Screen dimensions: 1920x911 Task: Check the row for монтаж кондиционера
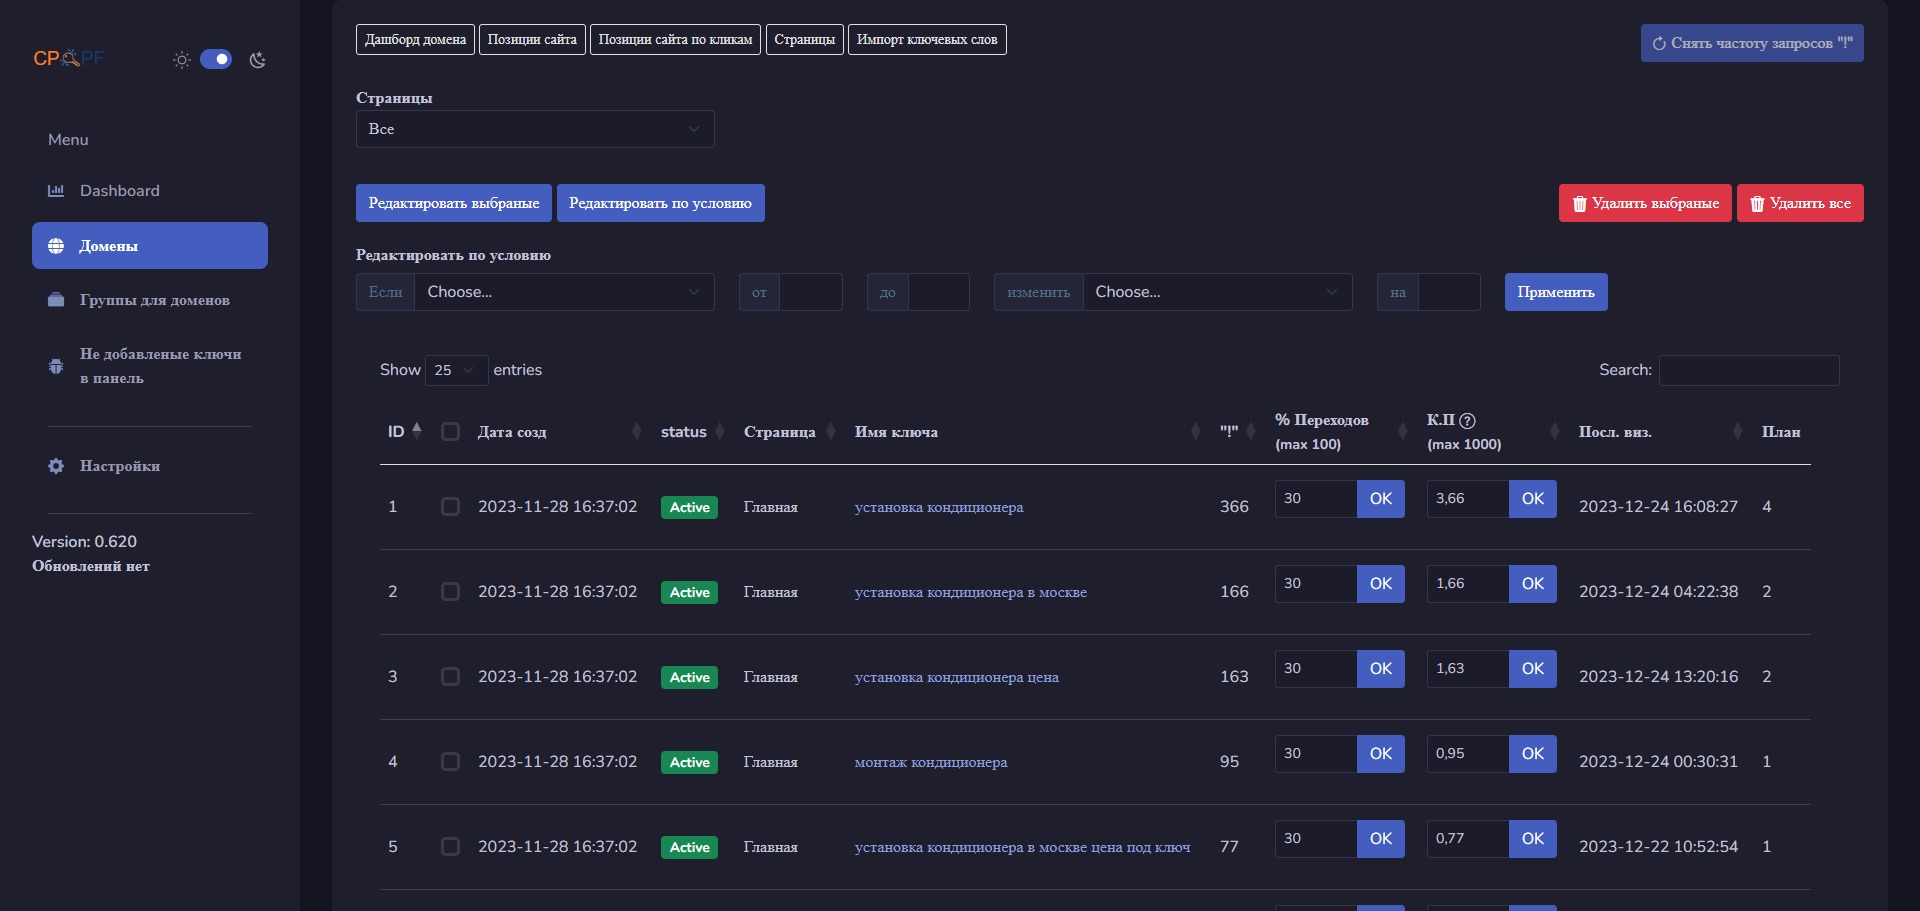click(x=451, y=762)
